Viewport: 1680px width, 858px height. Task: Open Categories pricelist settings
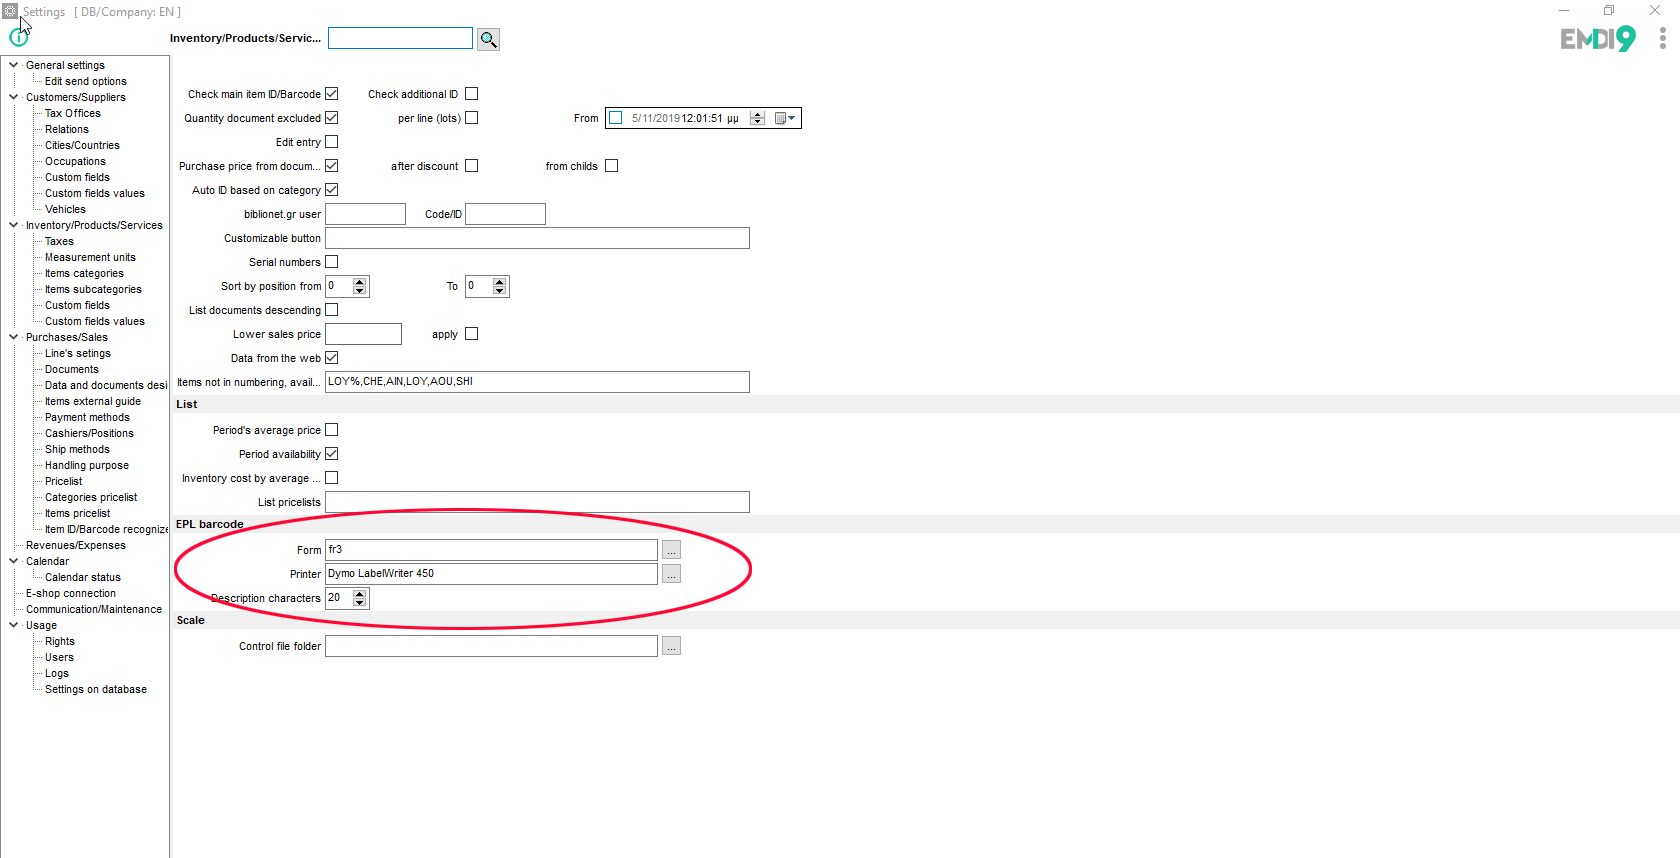[91, 497]
